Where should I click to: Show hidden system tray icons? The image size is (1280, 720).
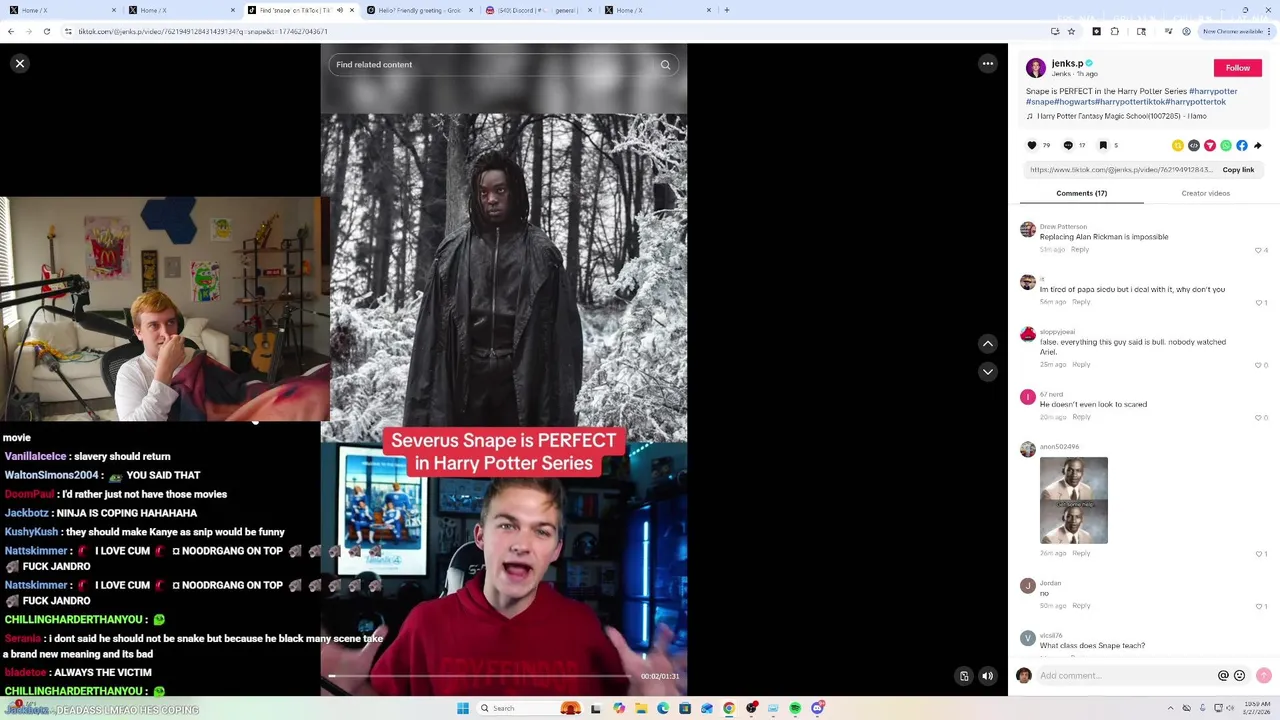[1173, 709]
